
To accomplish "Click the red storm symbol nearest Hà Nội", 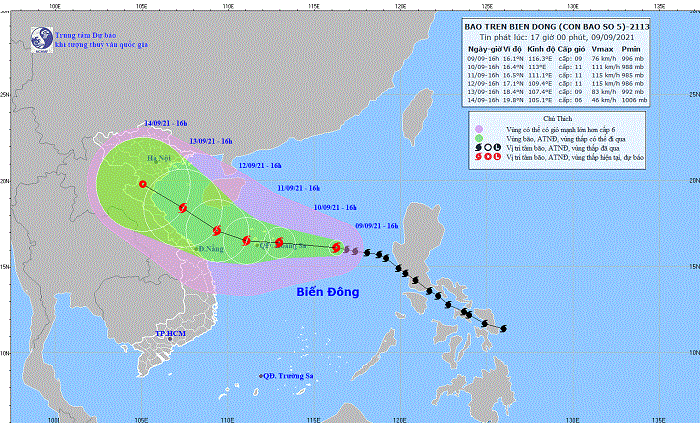I will point(144,184).
